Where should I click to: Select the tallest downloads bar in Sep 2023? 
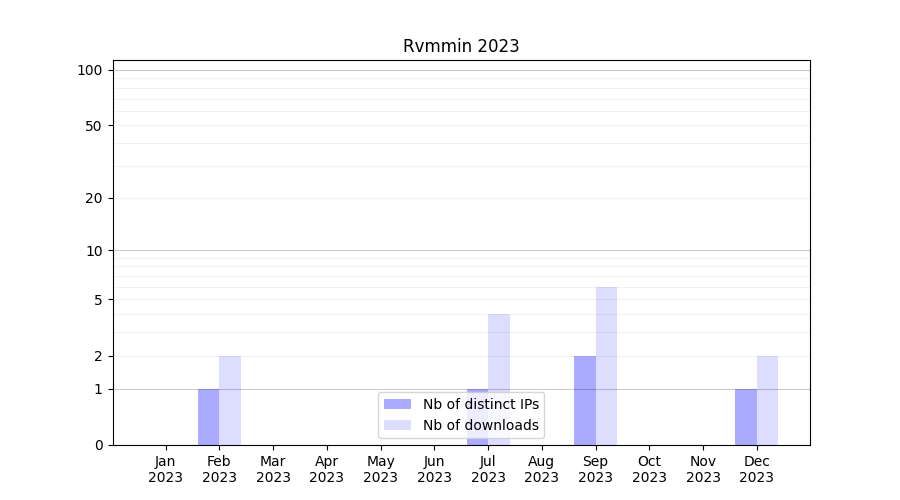(606, 366)
